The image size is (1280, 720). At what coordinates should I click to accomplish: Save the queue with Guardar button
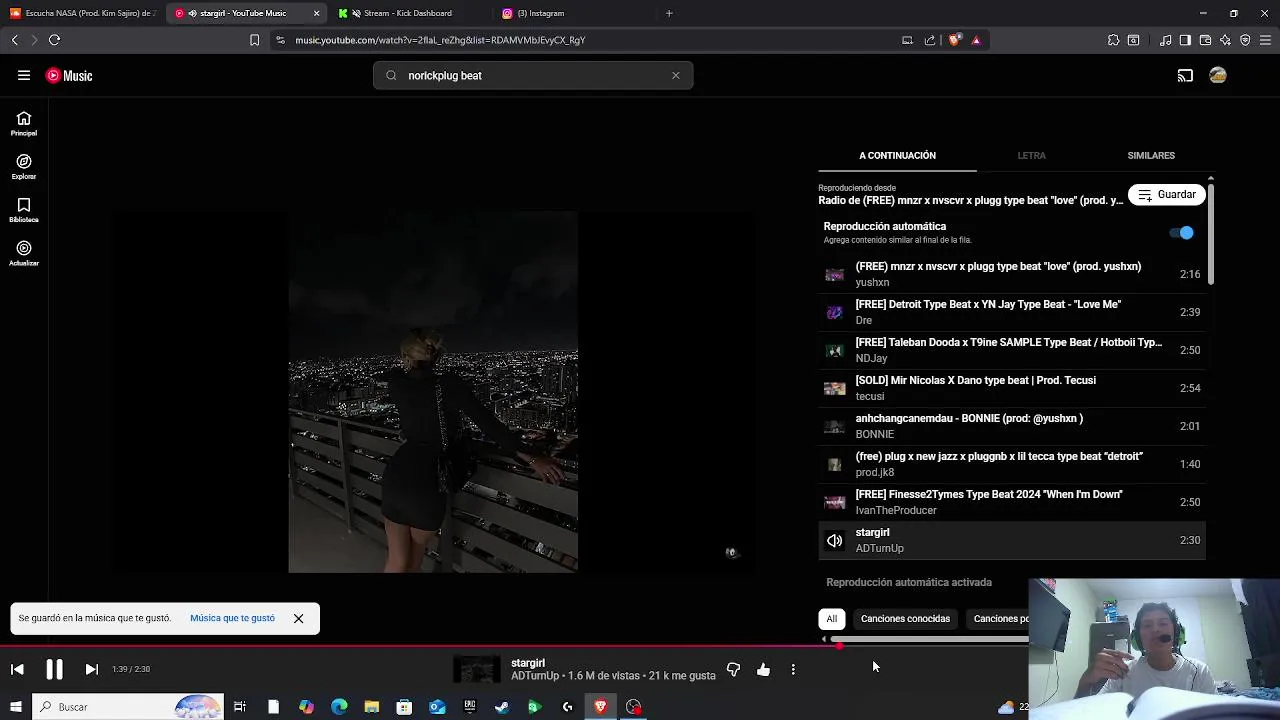coord(1167,194)
